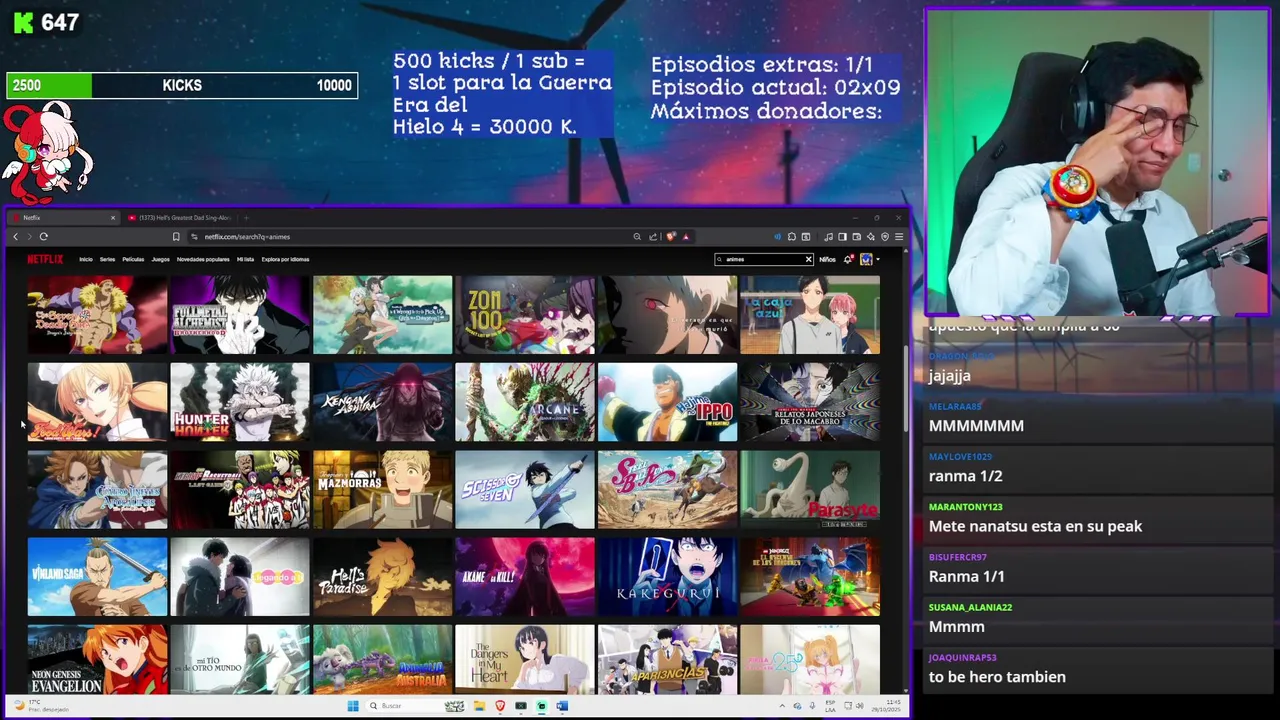
Task: Open Kengan Ashura thumbnail
Action: [382, 402]
